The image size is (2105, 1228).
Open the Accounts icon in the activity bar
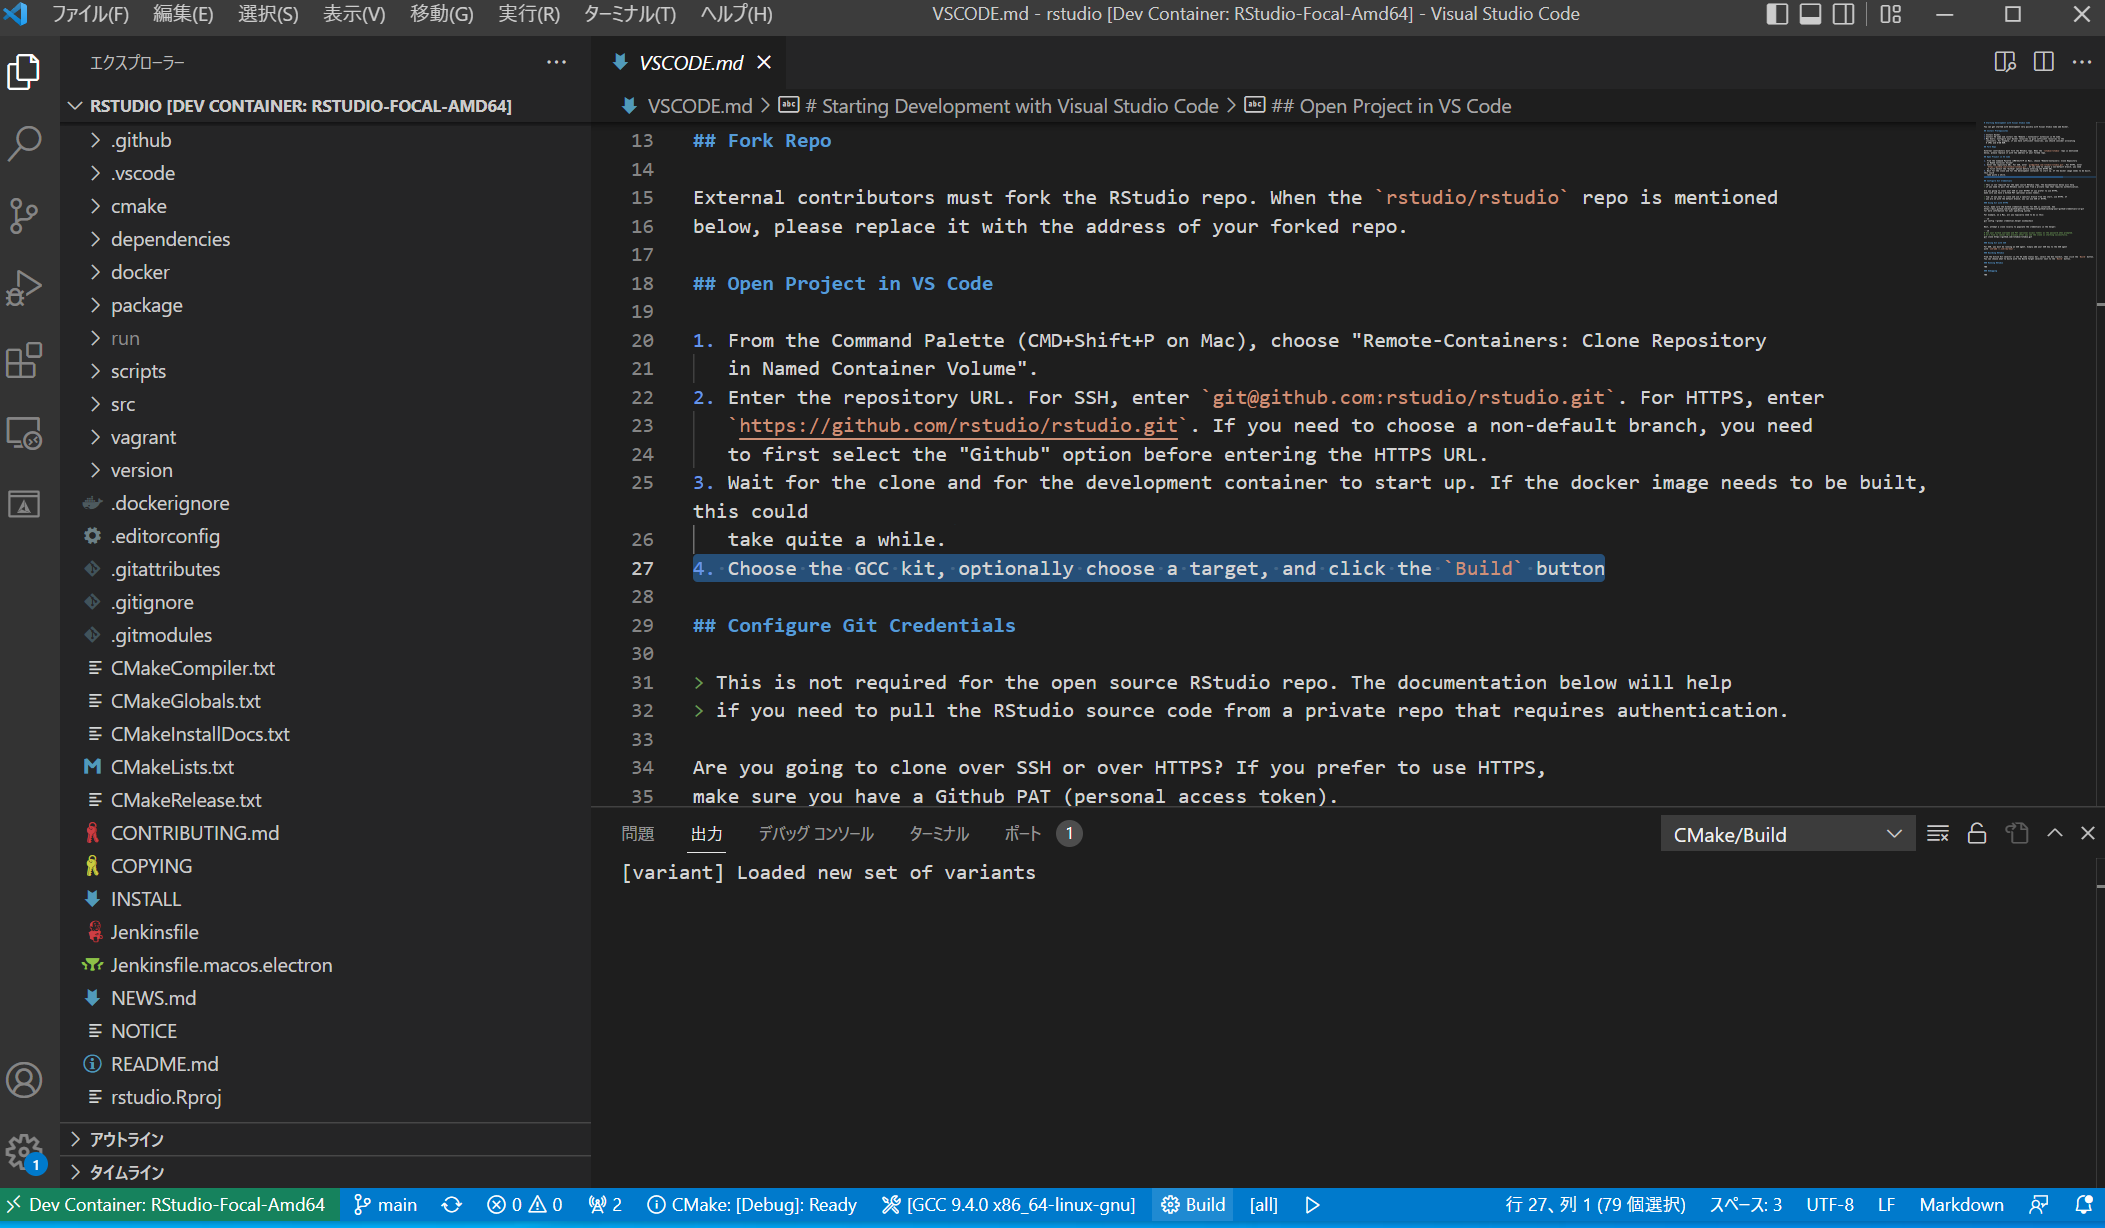[x=25, y=1080]
